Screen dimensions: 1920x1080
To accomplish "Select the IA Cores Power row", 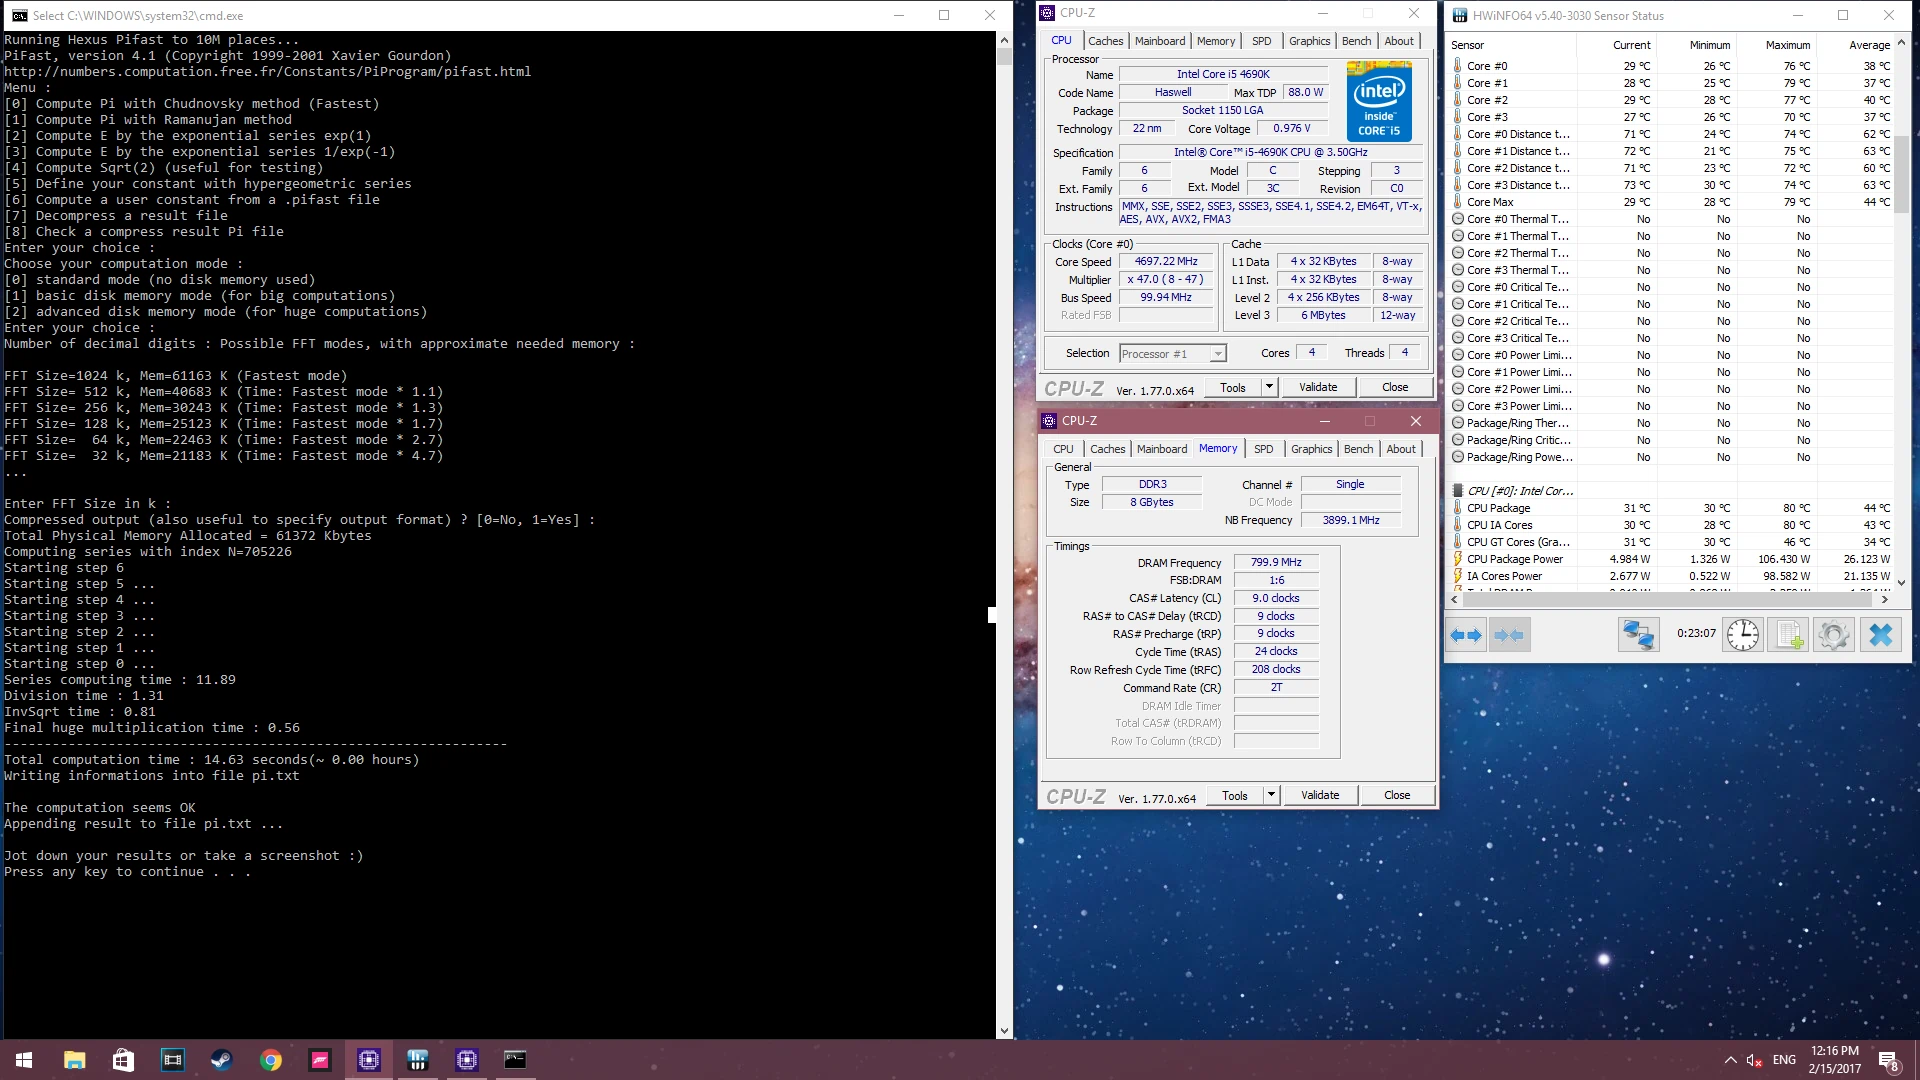I will click(x=1671, y=576).
